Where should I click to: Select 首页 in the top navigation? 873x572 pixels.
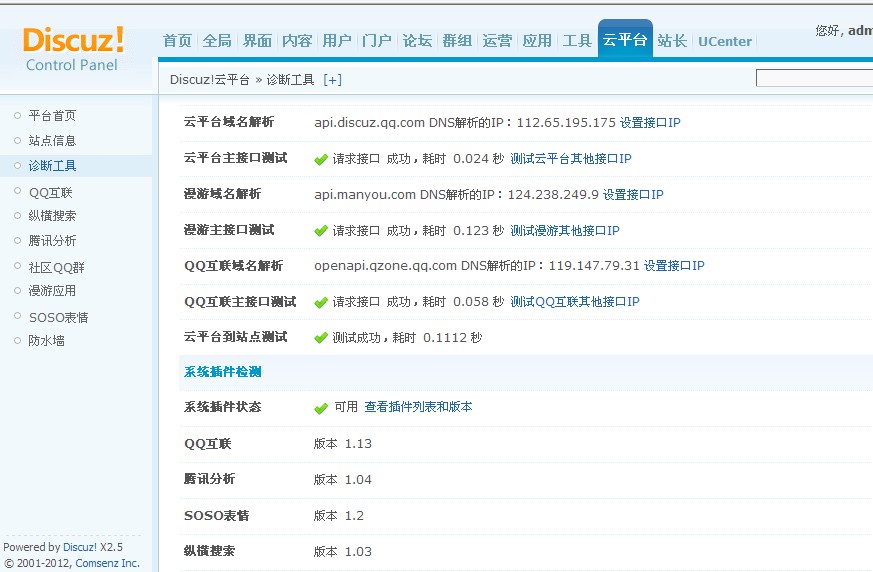click(x=177, y=41)
